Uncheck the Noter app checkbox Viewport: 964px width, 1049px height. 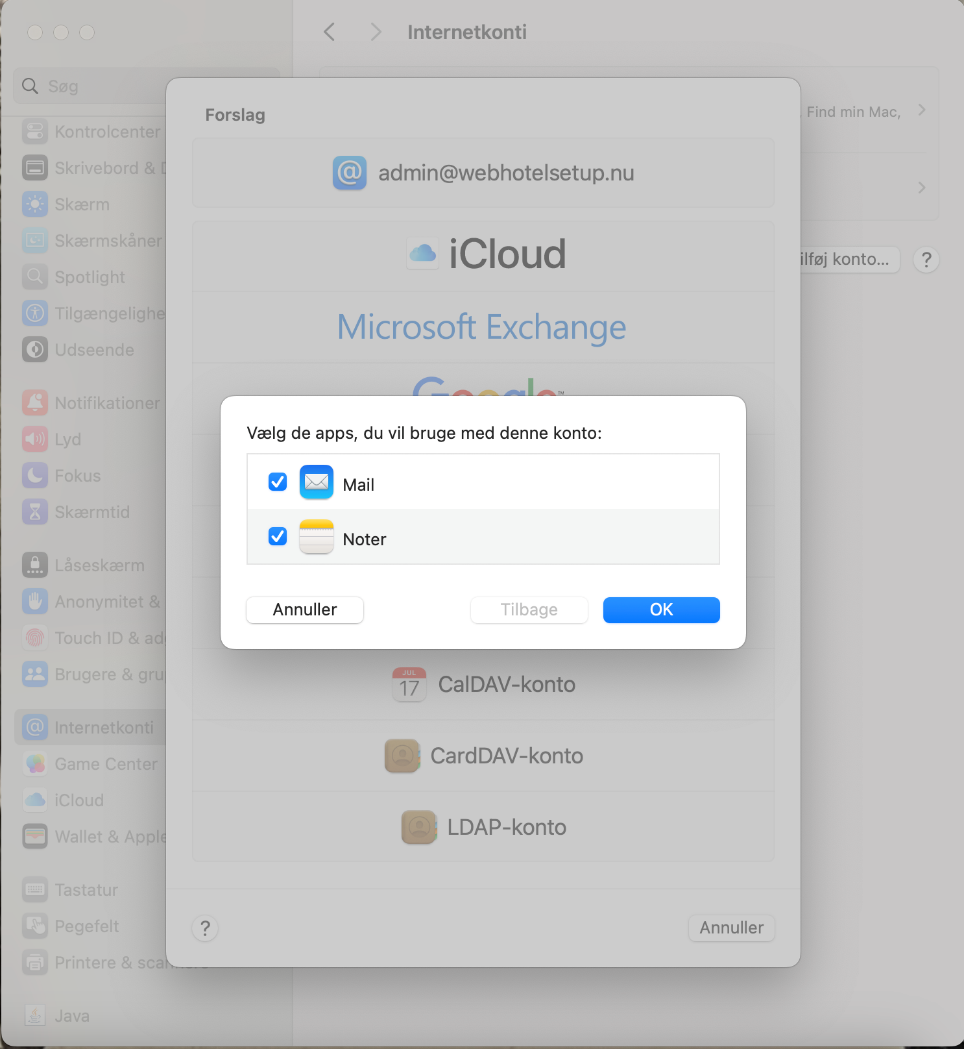click(x=278, y=537)
